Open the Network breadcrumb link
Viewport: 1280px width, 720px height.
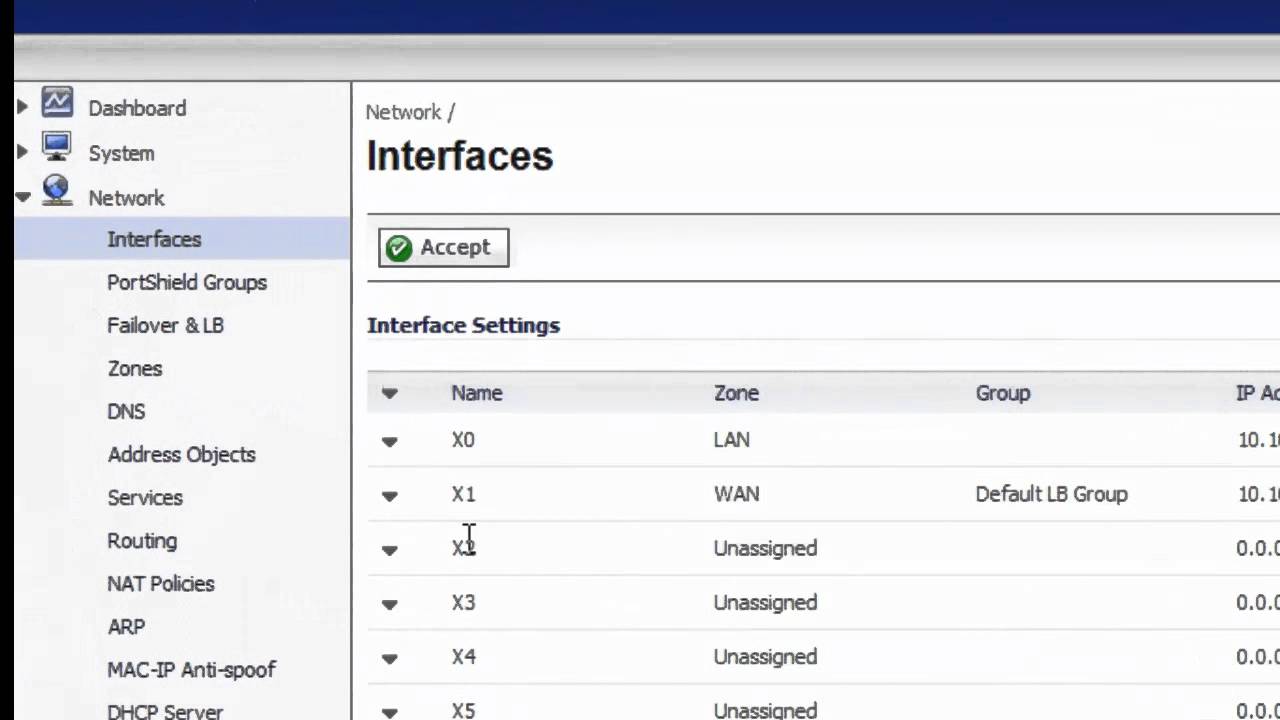pos(399,112)
